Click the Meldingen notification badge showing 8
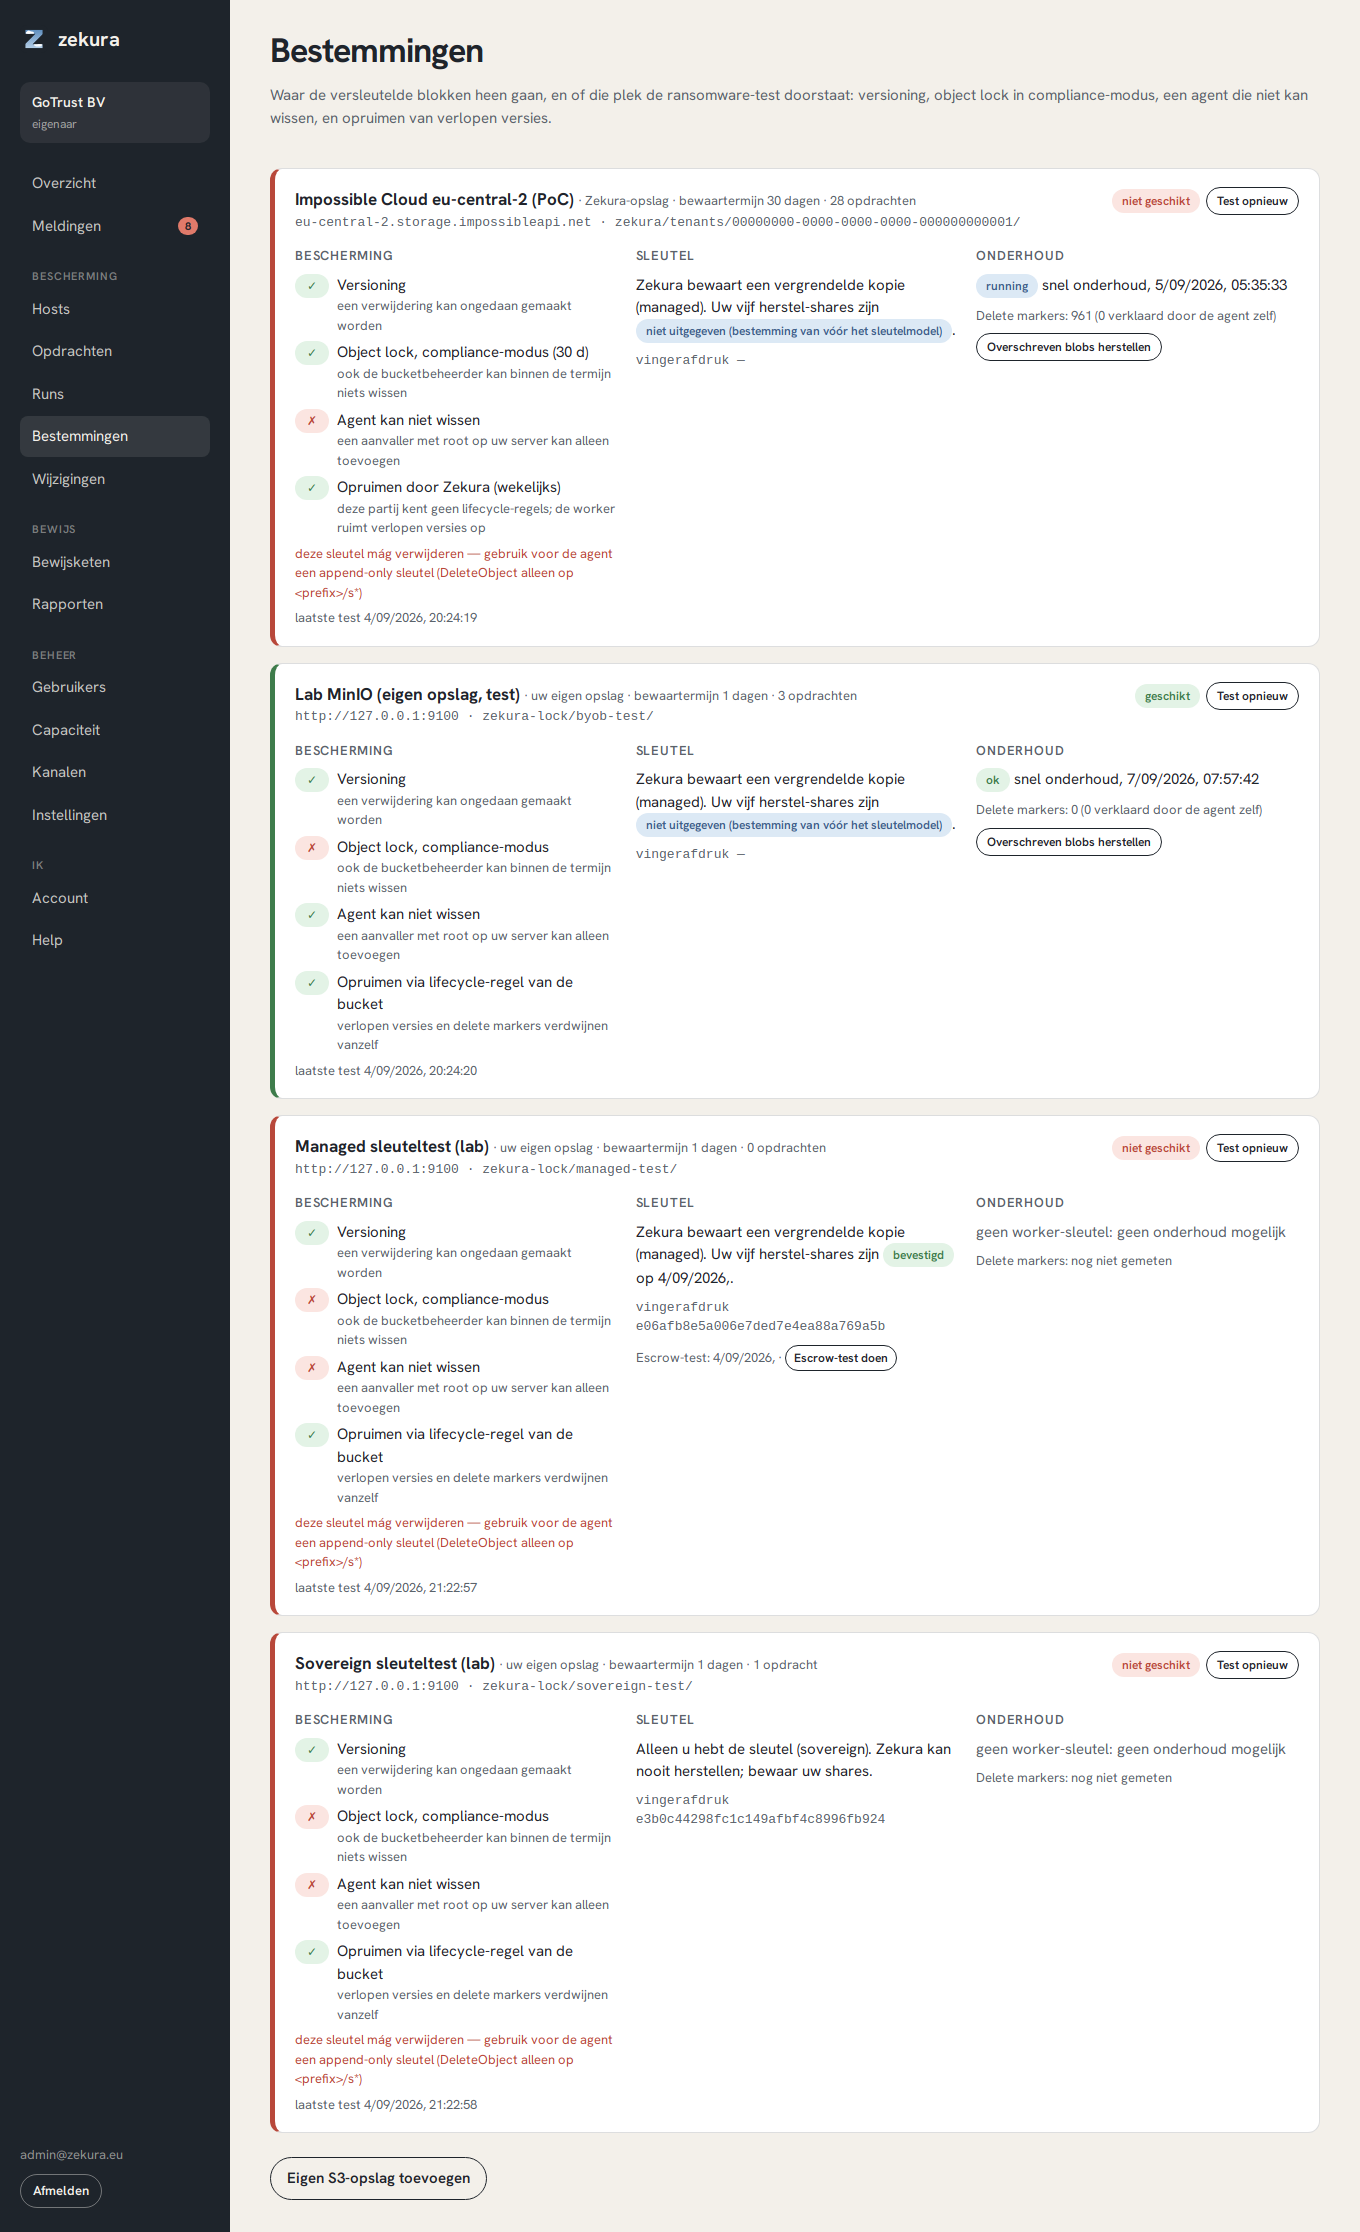Image resolution: width=1360 pixels, height=2232 pixels. (188, 226)
